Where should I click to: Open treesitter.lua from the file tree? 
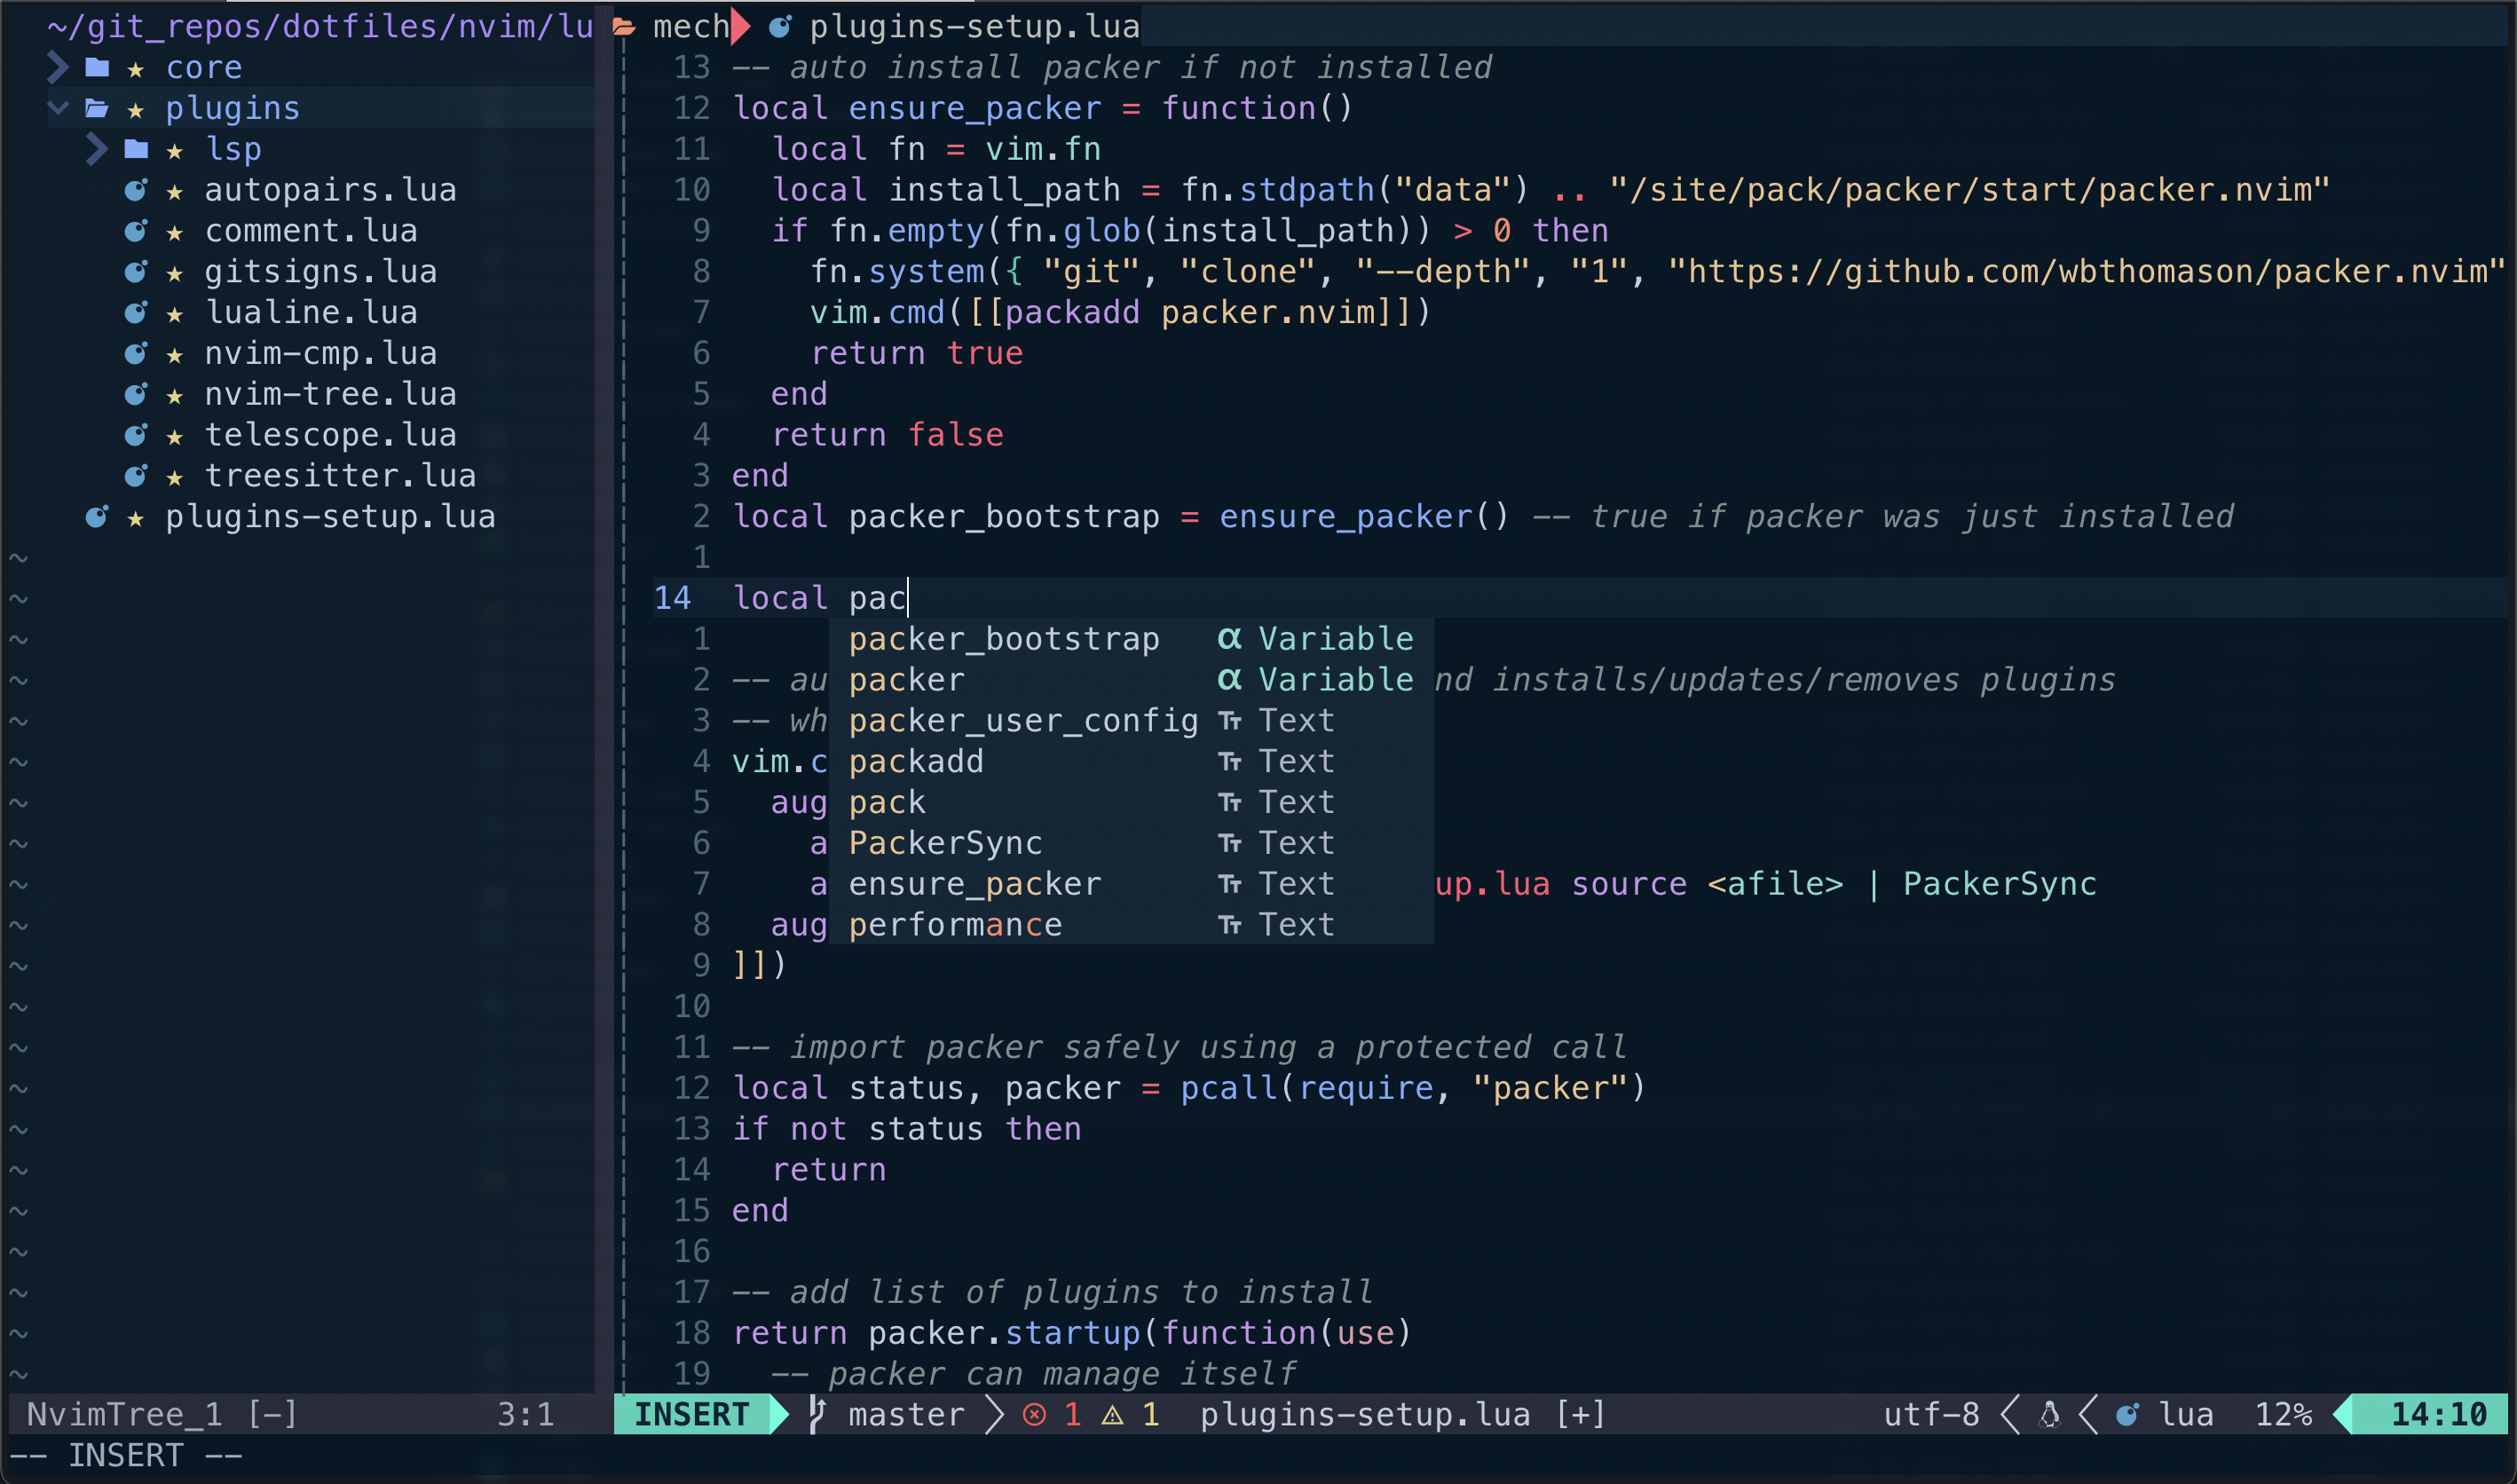[341, 476]
